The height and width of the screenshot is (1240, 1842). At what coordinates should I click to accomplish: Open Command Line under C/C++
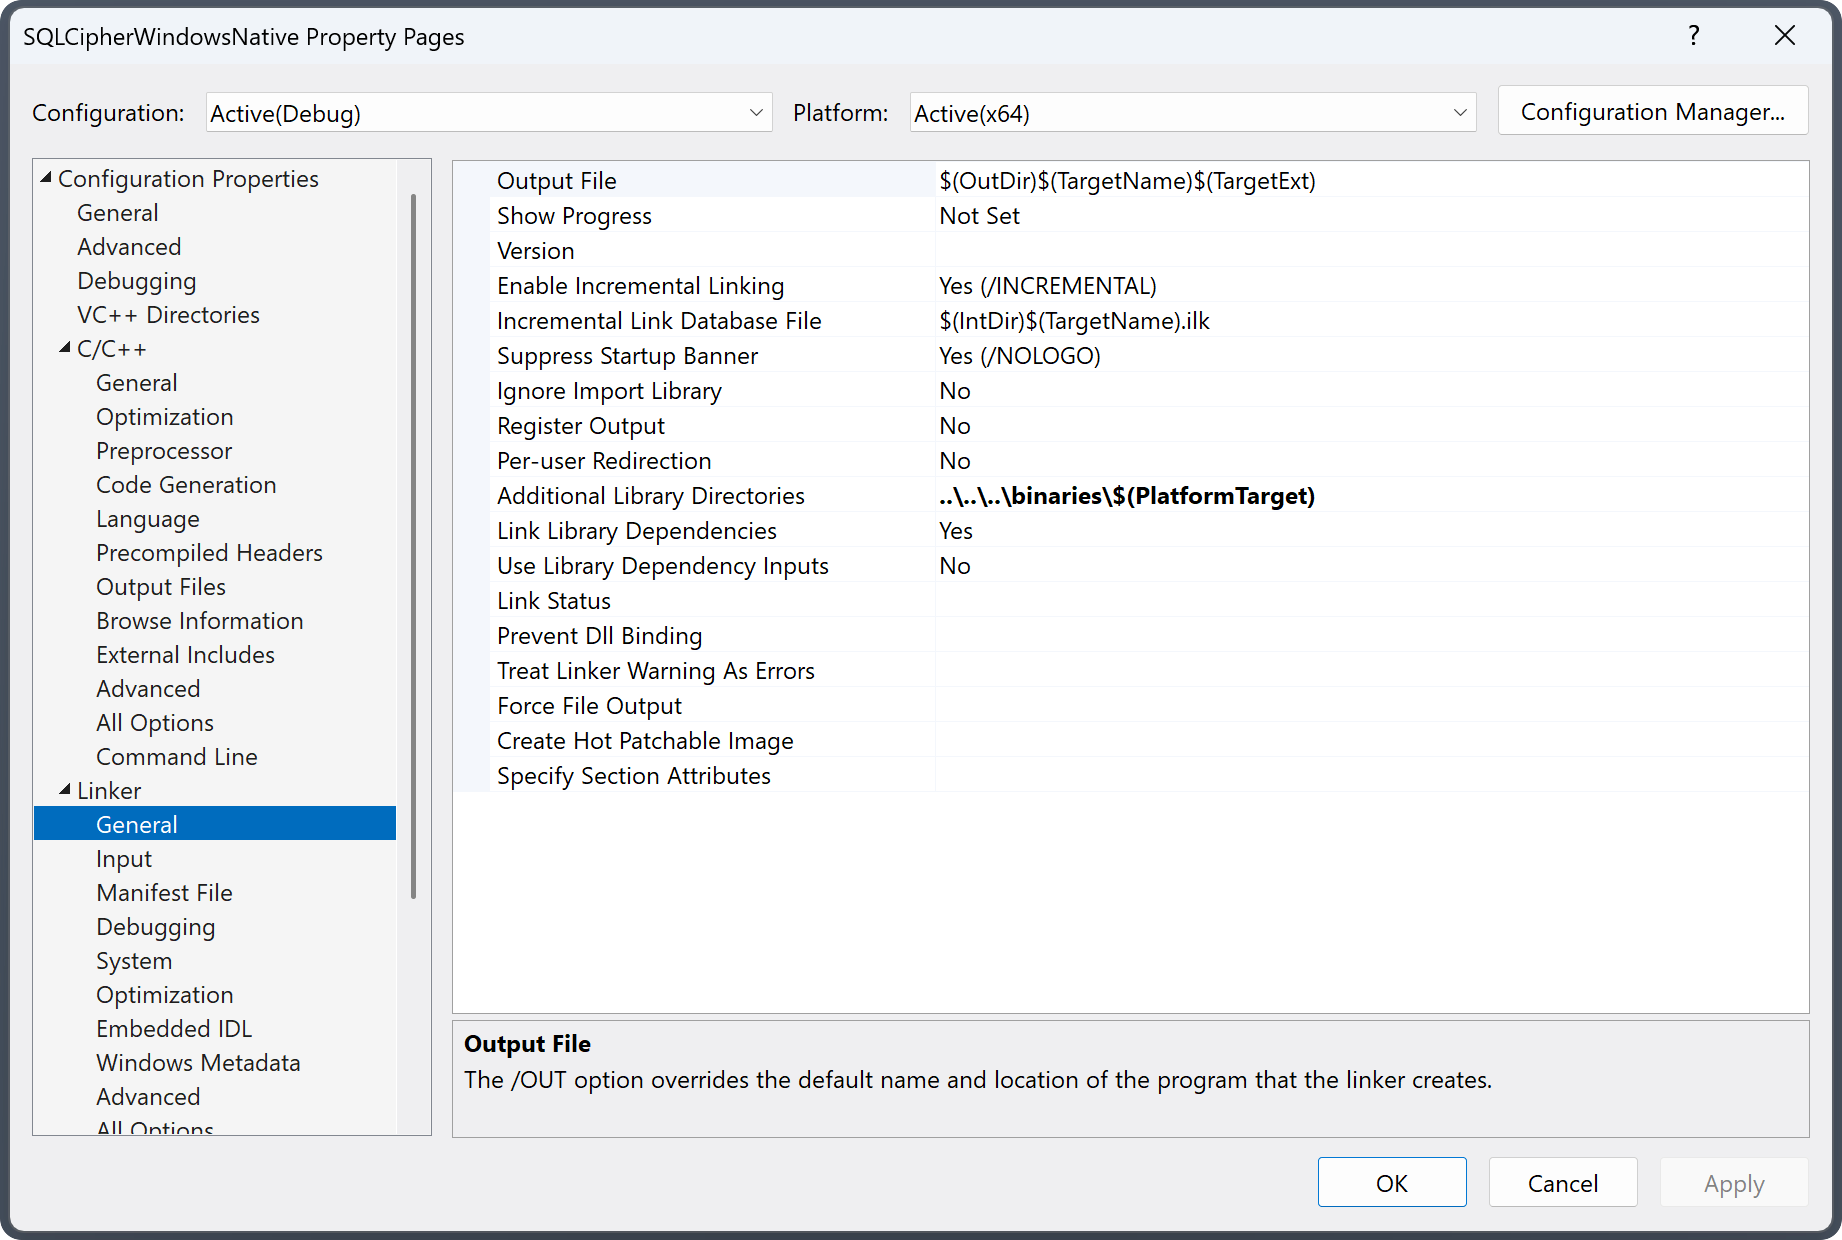pos(177,757)
